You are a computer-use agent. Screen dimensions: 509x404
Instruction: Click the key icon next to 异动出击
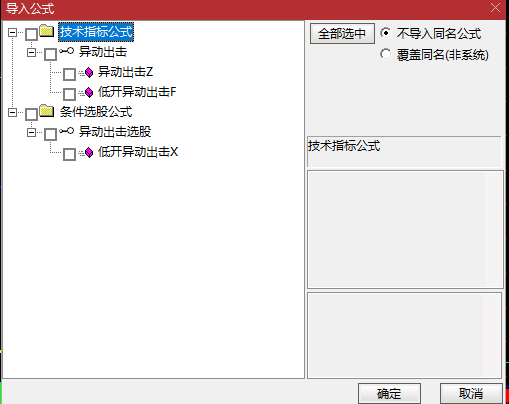click(66, 51)
